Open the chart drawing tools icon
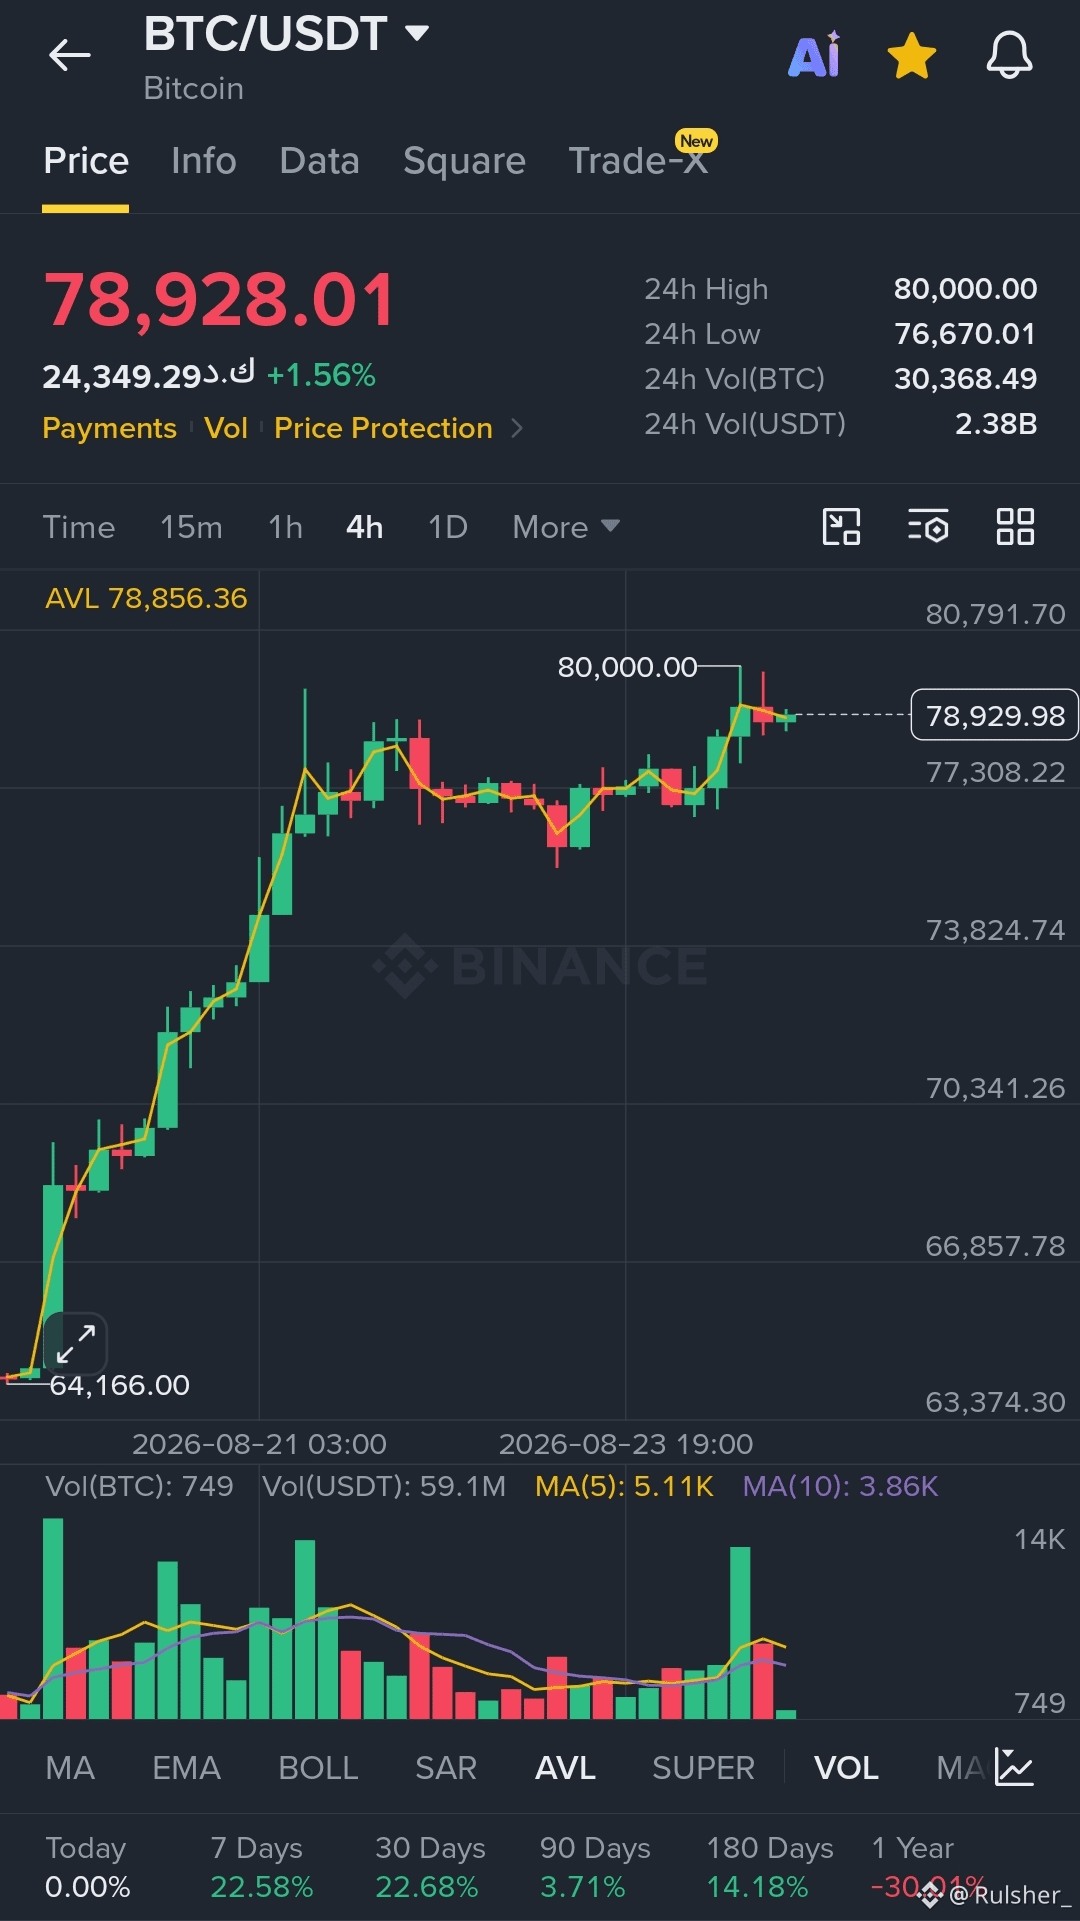The width and height of the screenshot is (1080, 1921). (x=841, y=527)
